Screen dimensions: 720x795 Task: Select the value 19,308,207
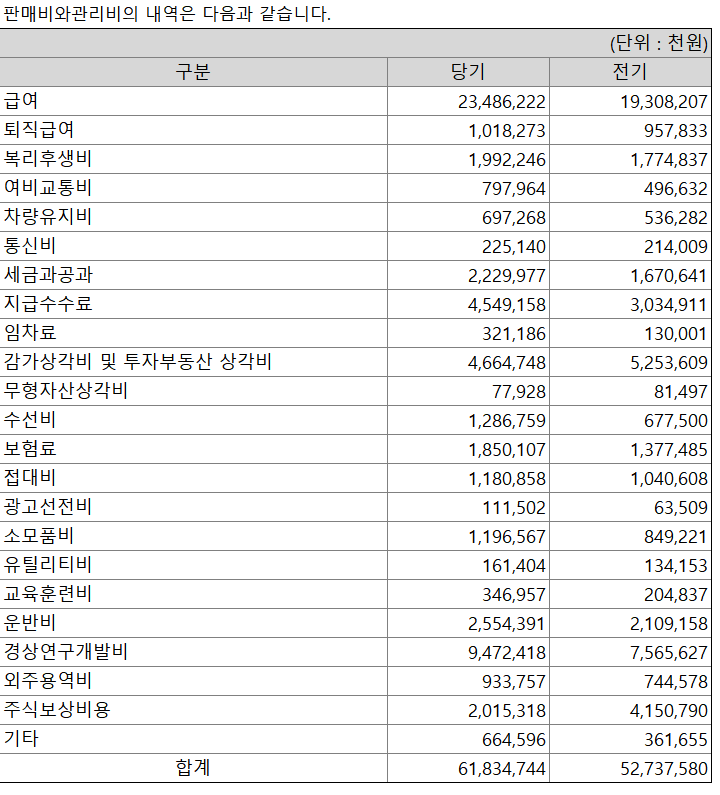pyautogui.click(x=664, y=102)
